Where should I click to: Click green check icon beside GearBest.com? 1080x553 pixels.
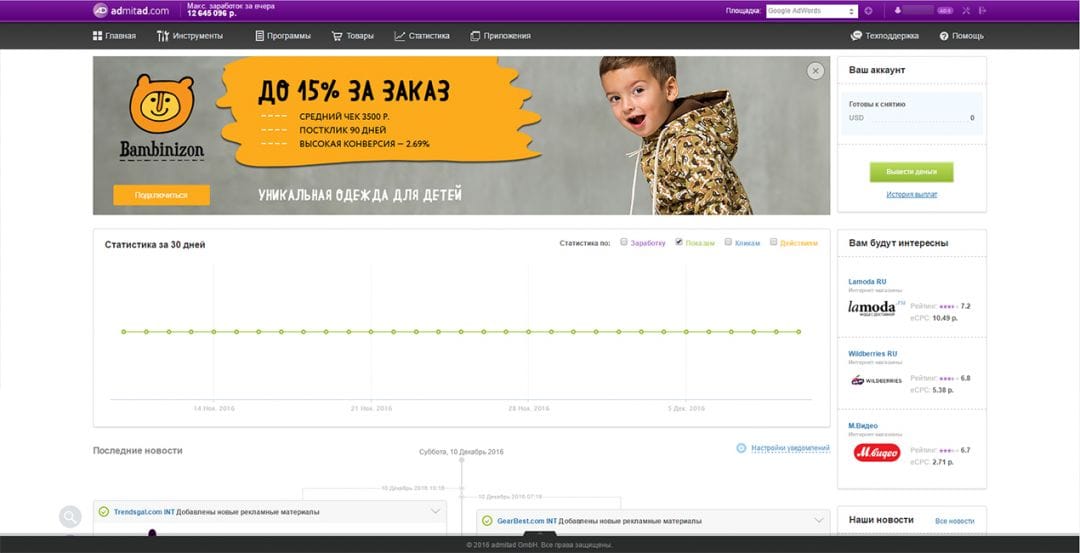[x=487, y=521]
